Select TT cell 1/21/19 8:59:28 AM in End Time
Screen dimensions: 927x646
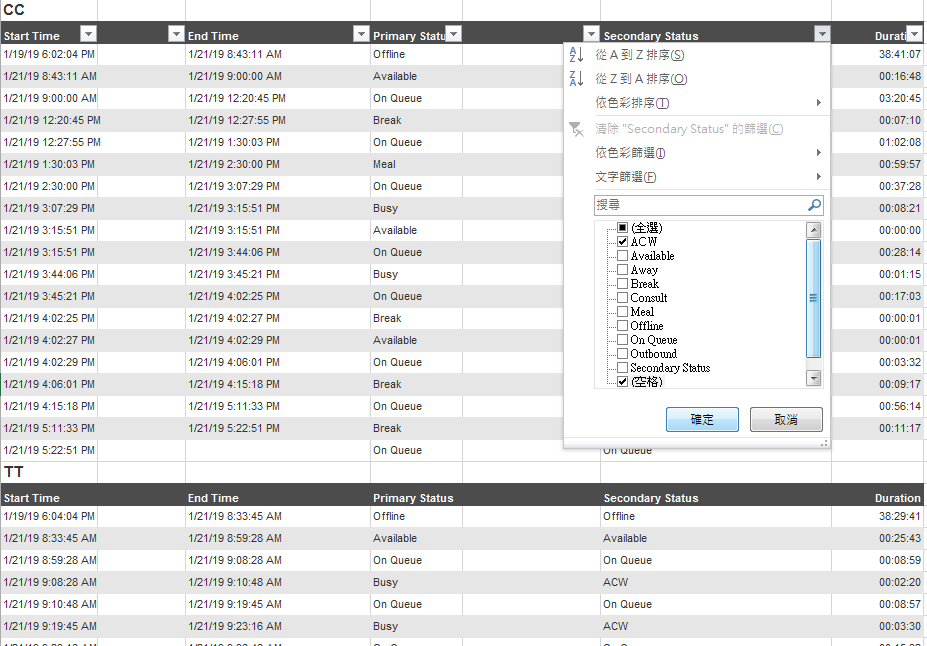point(277,538)
